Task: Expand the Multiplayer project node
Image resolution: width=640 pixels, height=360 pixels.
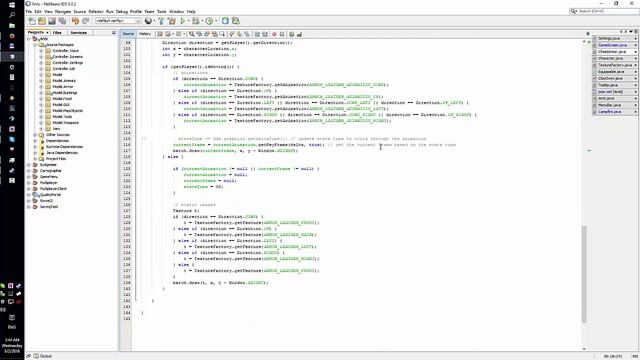Action: (x=29, y=183)
